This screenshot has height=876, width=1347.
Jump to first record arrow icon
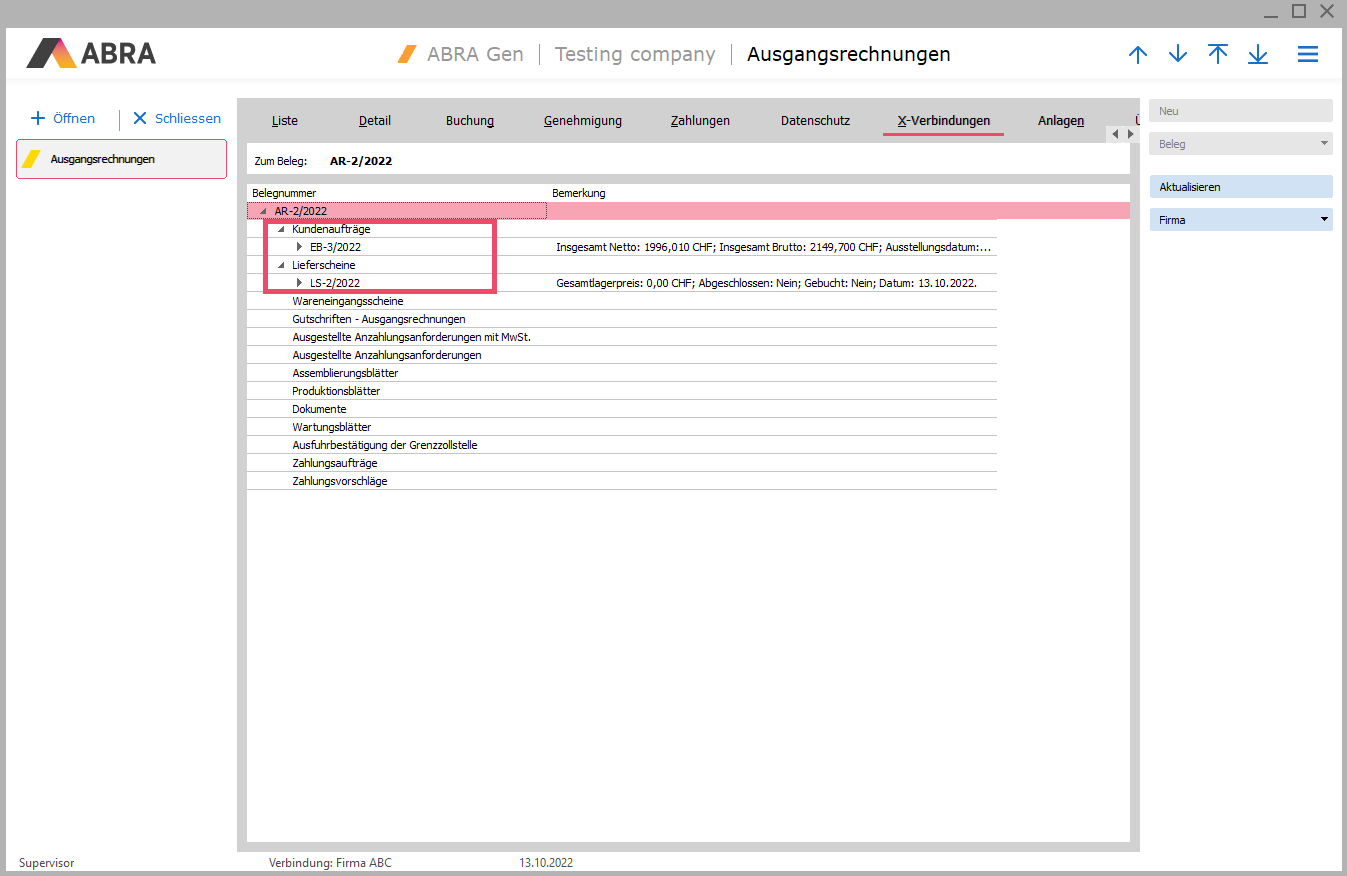[x=1218, y=55]
